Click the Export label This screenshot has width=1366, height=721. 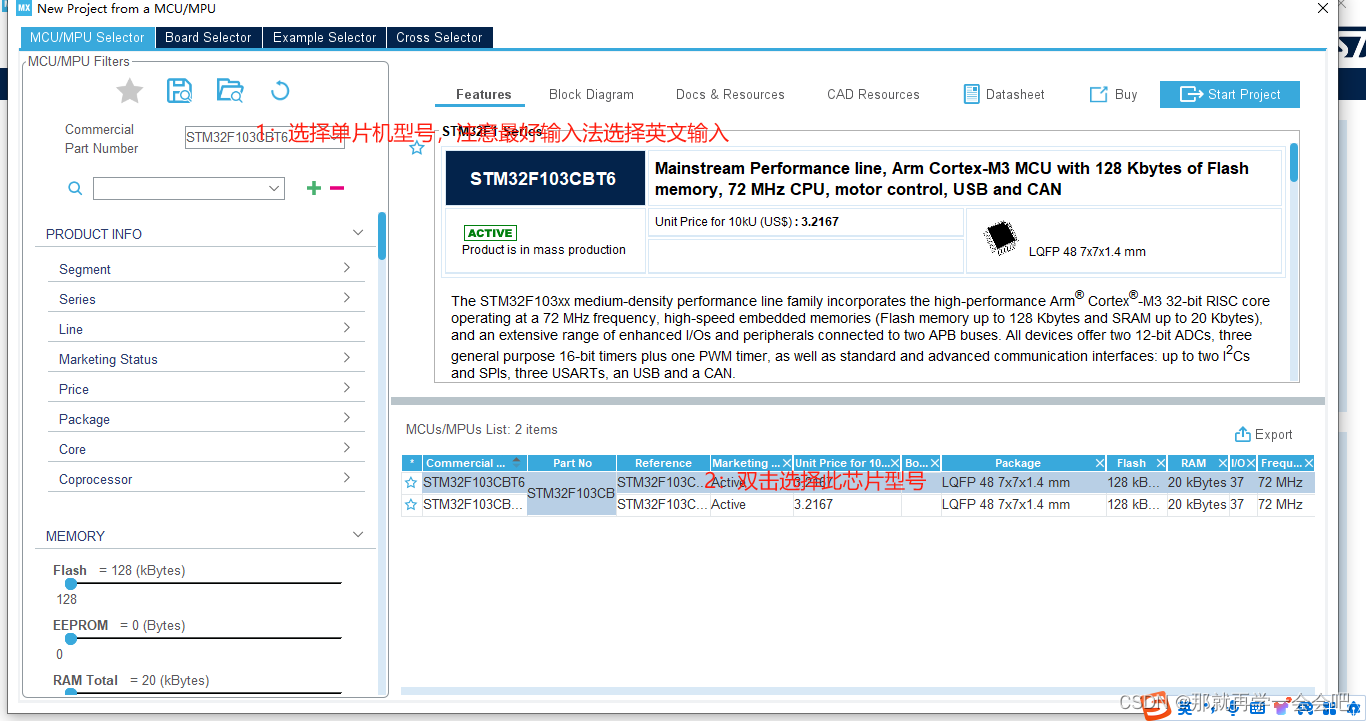click(x=1274, y=434)
